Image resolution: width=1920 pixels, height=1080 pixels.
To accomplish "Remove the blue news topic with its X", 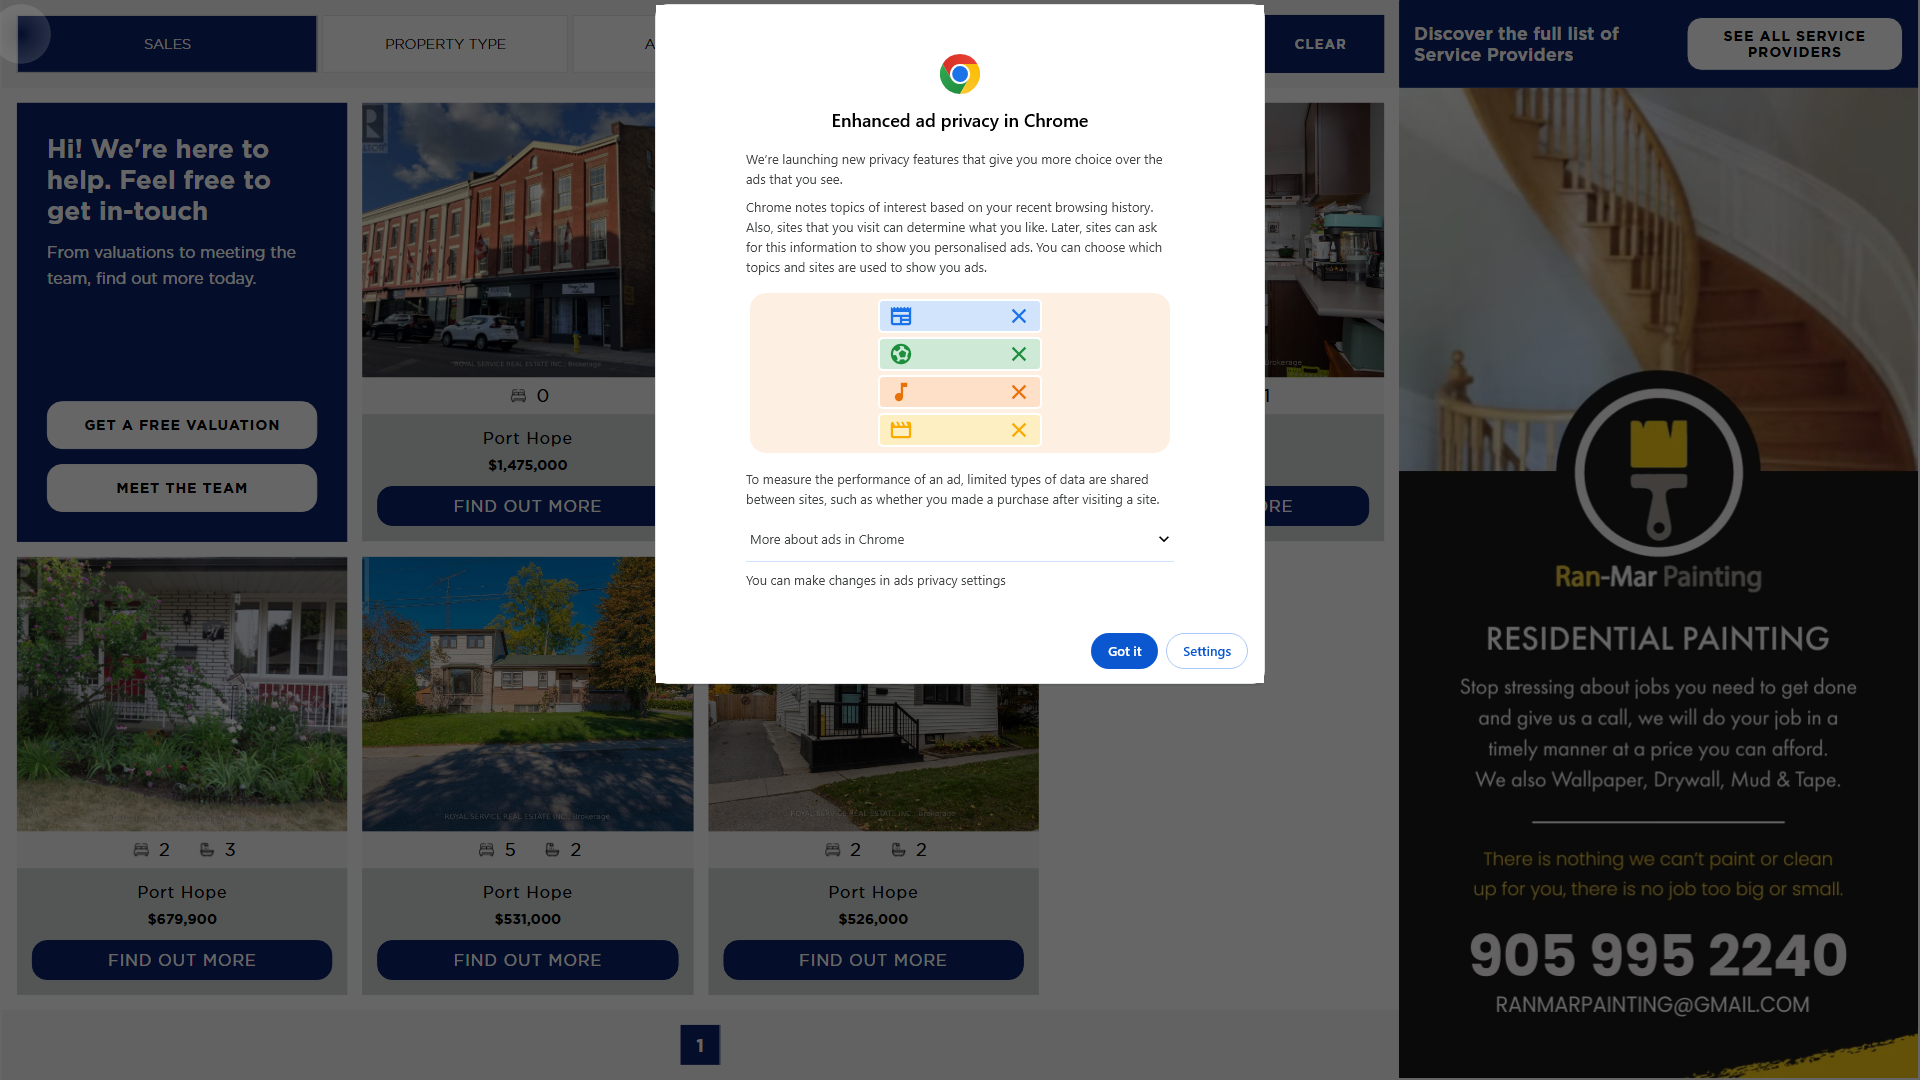I will pos(1018,316).
